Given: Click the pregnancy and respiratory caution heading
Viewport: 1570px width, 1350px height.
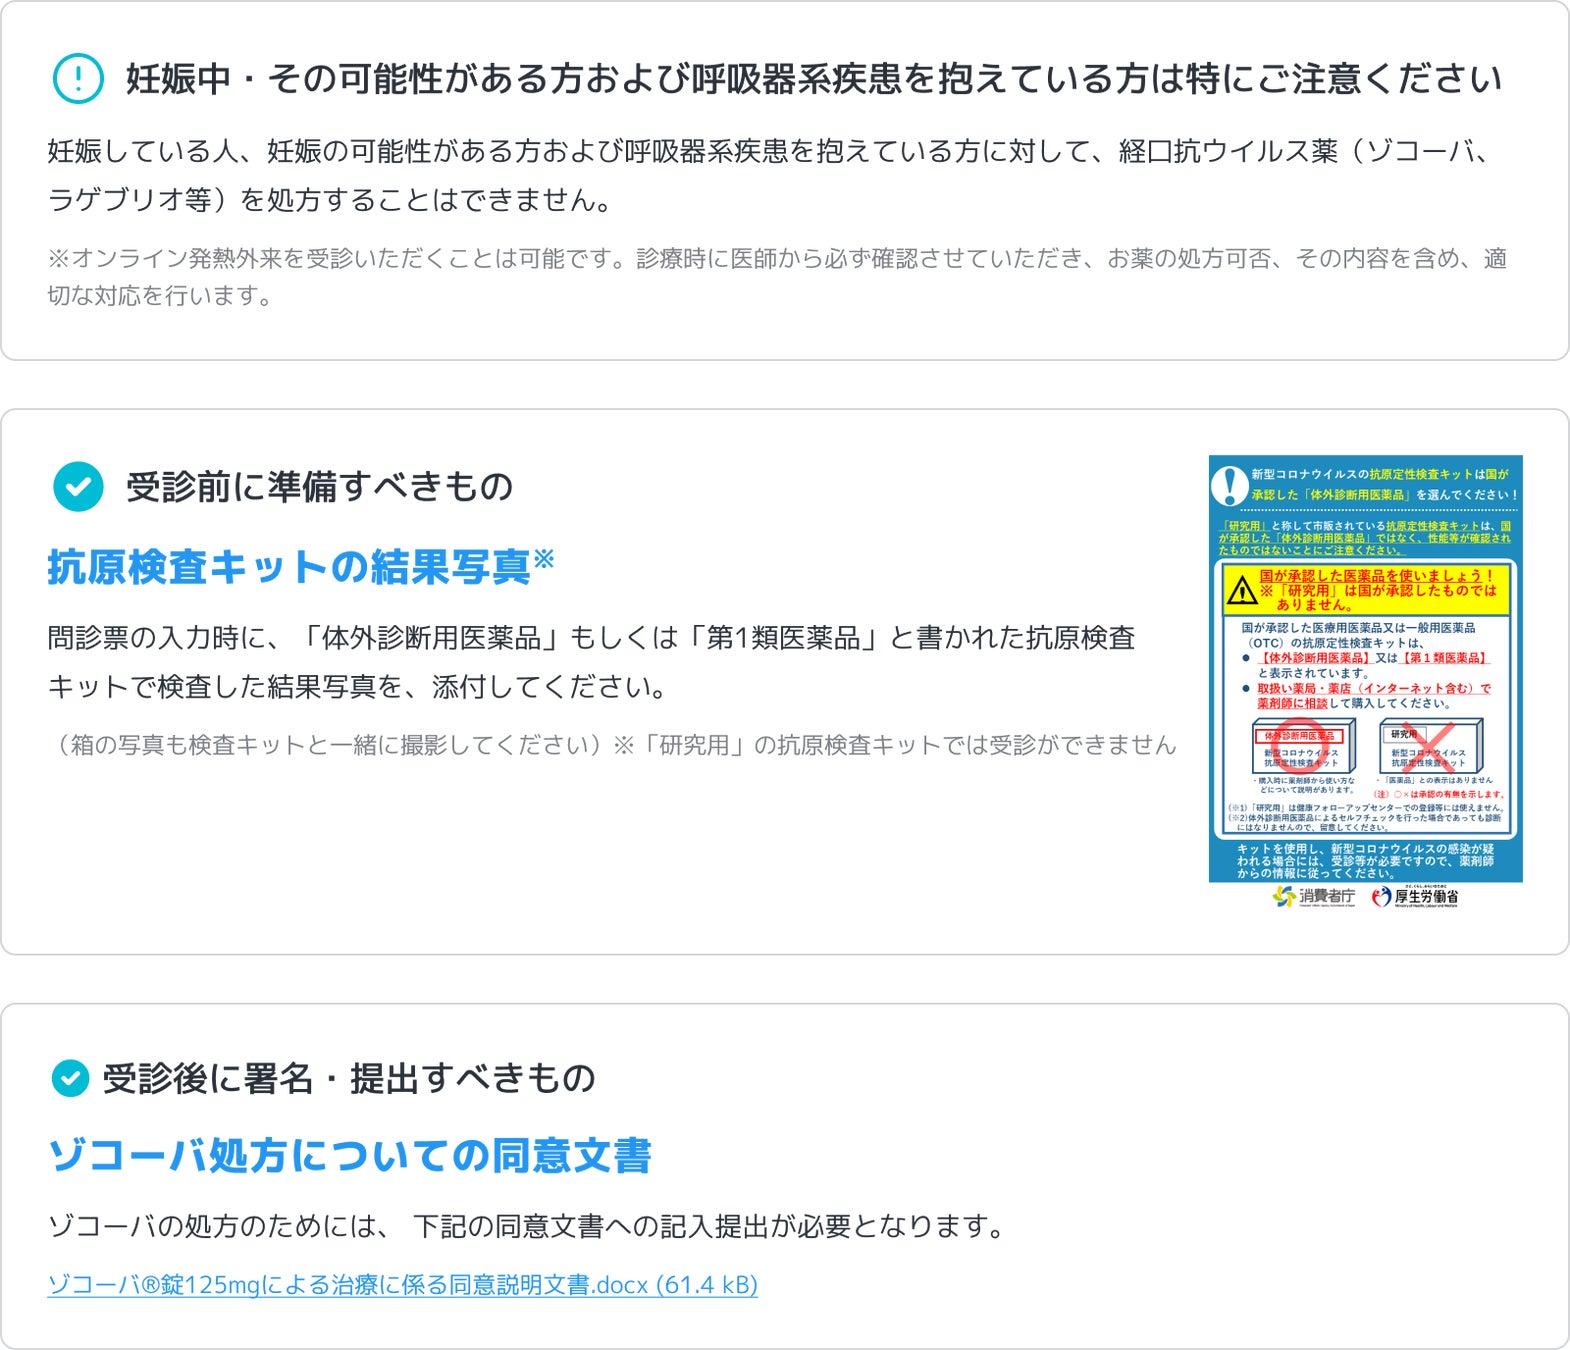Looking at the screenshot, I should (x=814, y=79).
